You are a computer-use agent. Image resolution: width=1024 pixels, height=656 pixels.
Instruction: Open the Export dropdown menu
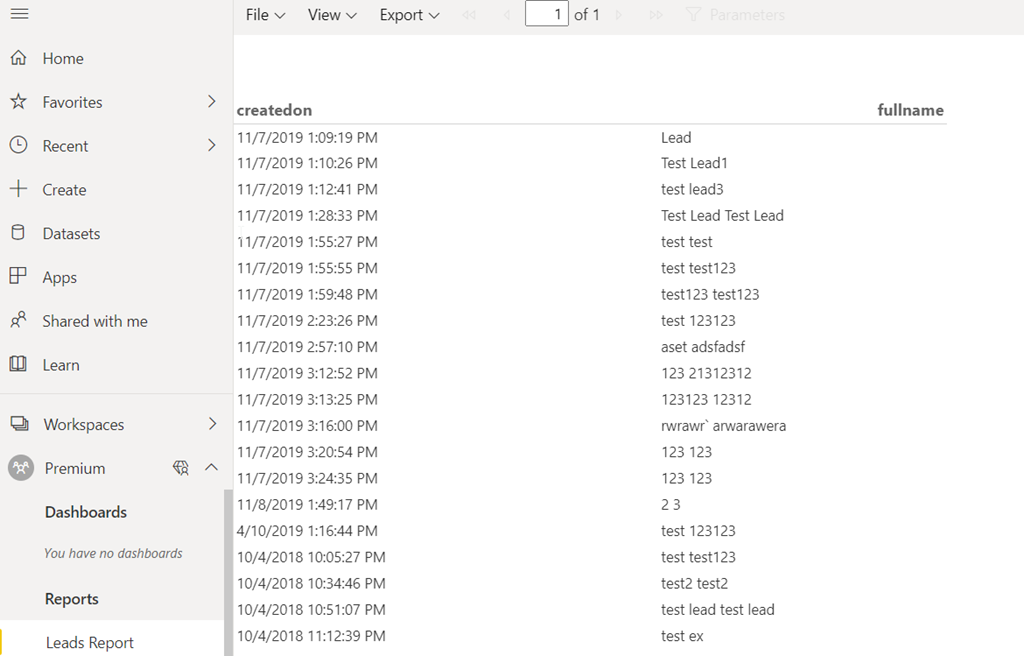coord(409,15)
